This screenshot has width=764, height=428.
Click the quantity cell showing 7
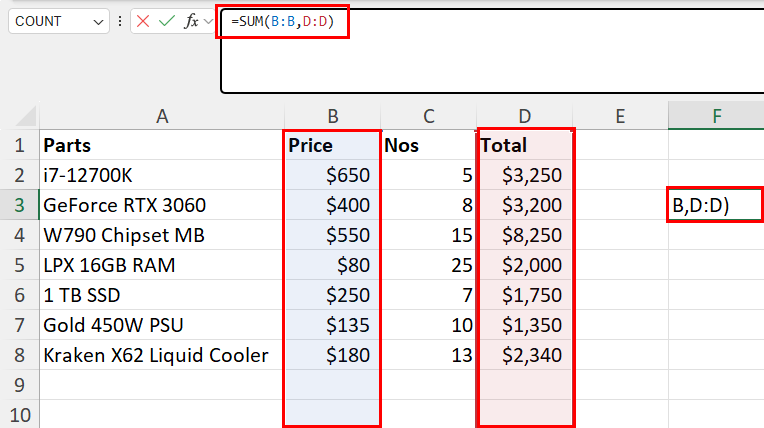coord(428,295)
